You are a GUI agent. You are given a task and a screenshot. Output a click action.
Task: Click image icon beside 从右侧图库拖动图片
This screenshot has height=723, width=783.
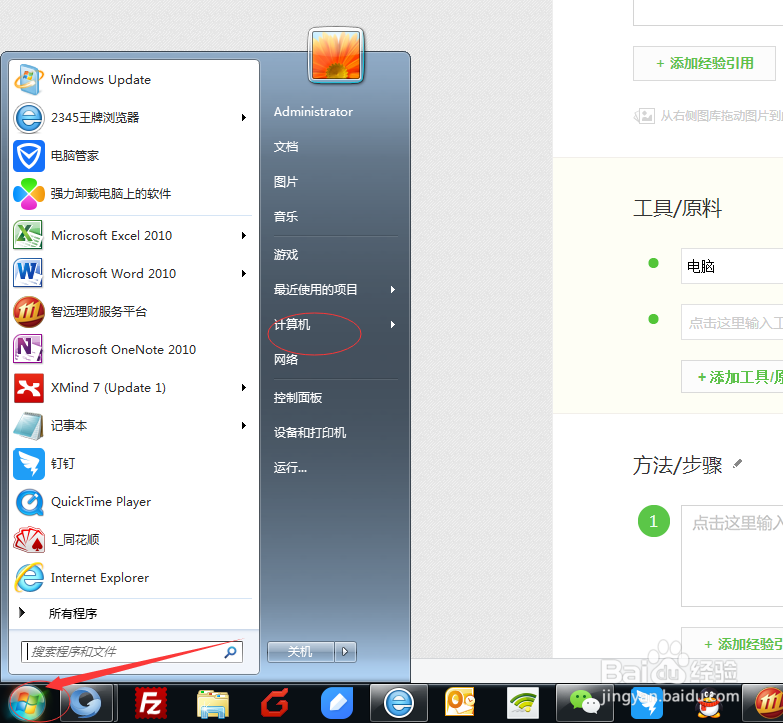[645, 116]
